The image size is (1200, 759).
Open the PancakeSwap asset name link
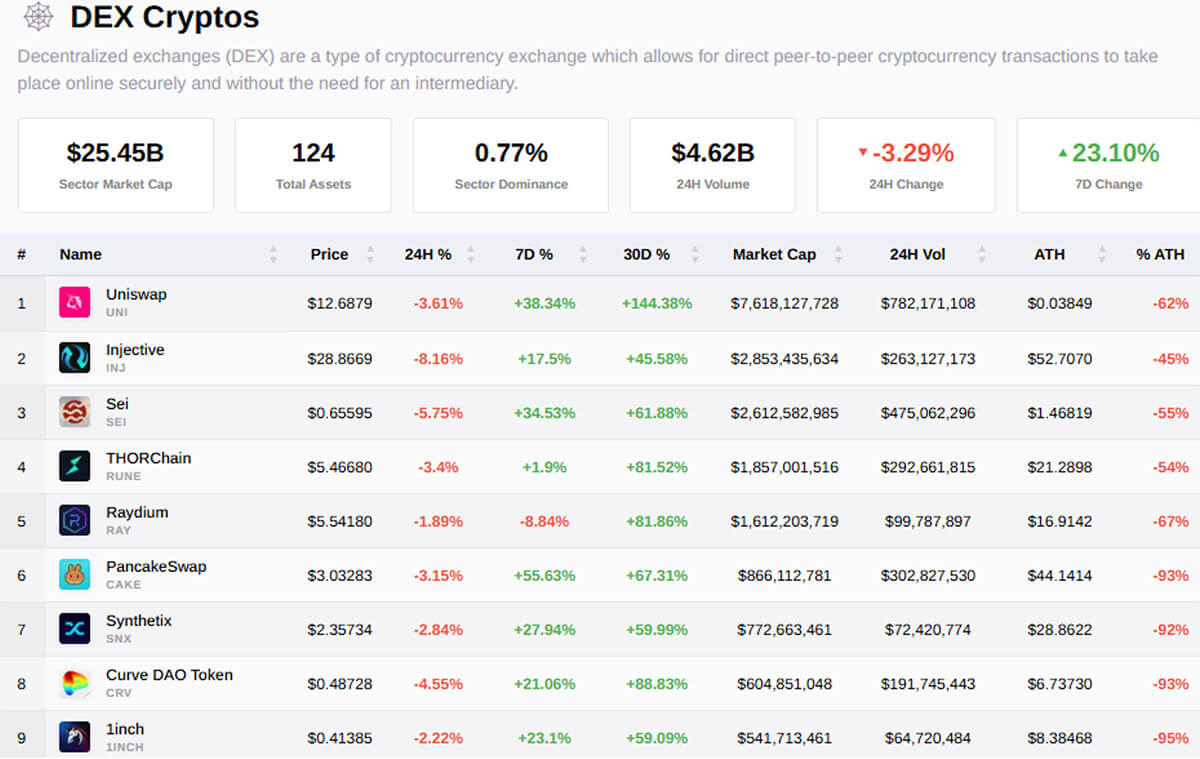[x=156, y=567]
